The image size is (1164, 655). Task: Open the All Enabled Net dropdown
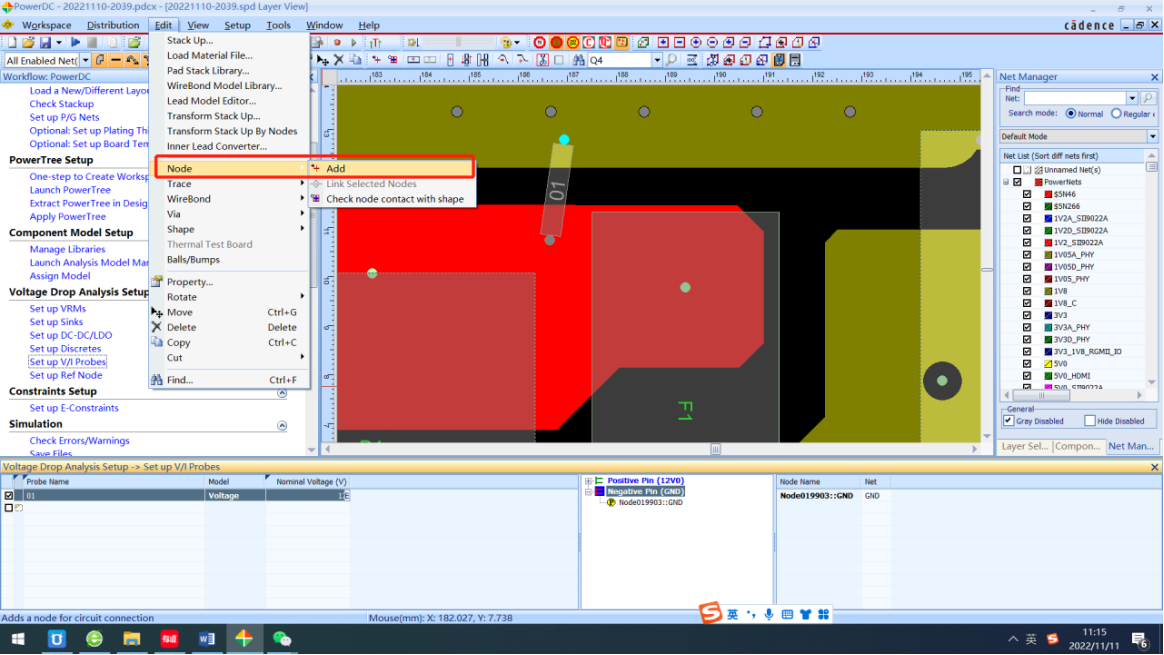point(85,60)
